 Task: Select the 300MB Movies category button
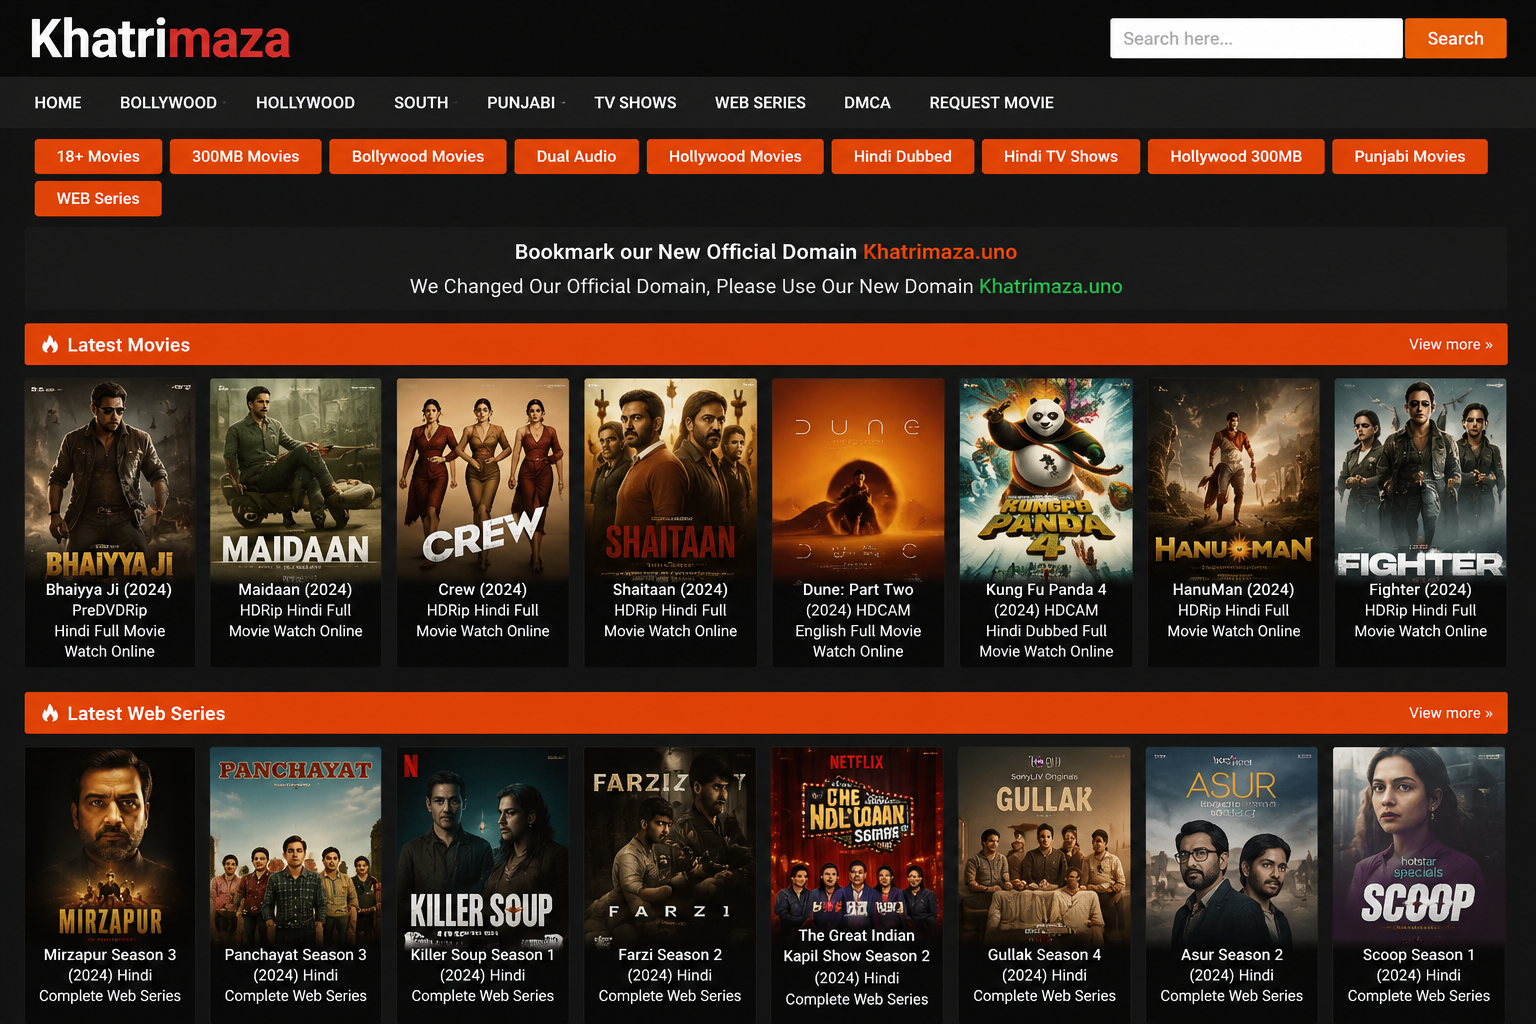tap(245, 156)
